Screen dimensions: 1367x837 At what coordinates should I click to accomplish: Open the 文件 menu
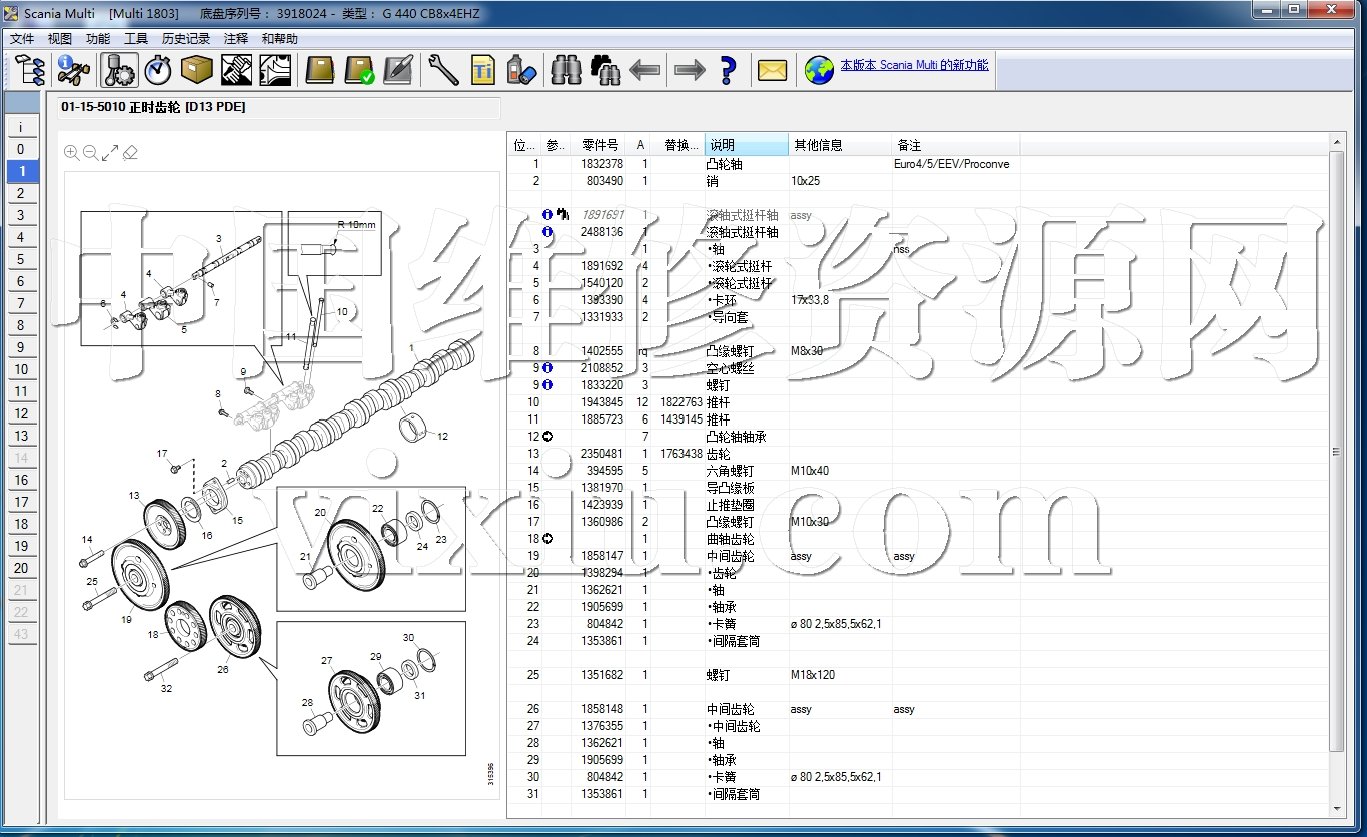(22, 39)
